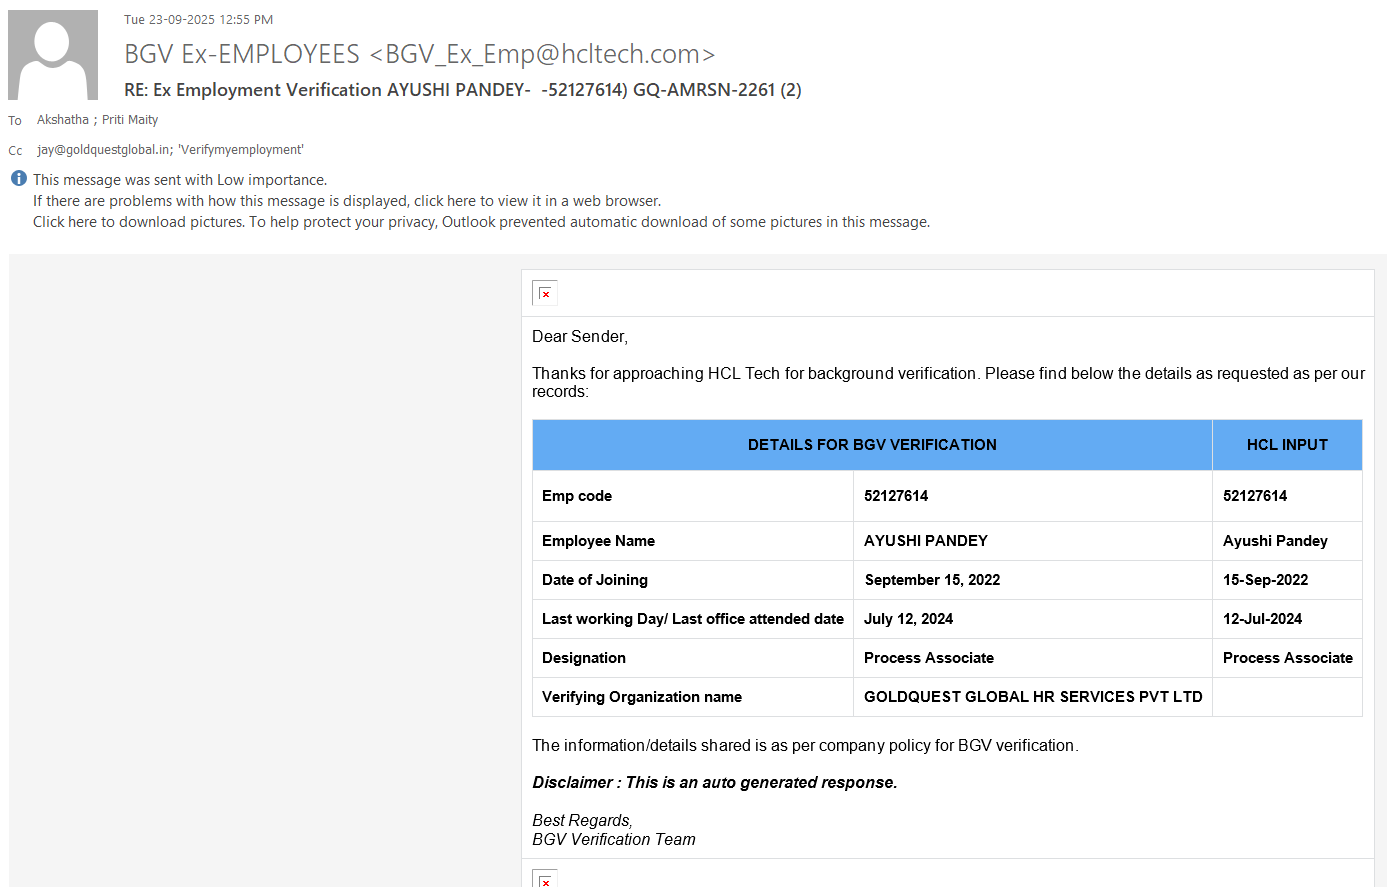Click the blocked picture placeholder above "Dear Sender"
The image size is (1387, 890).
[x=545, y=293]
